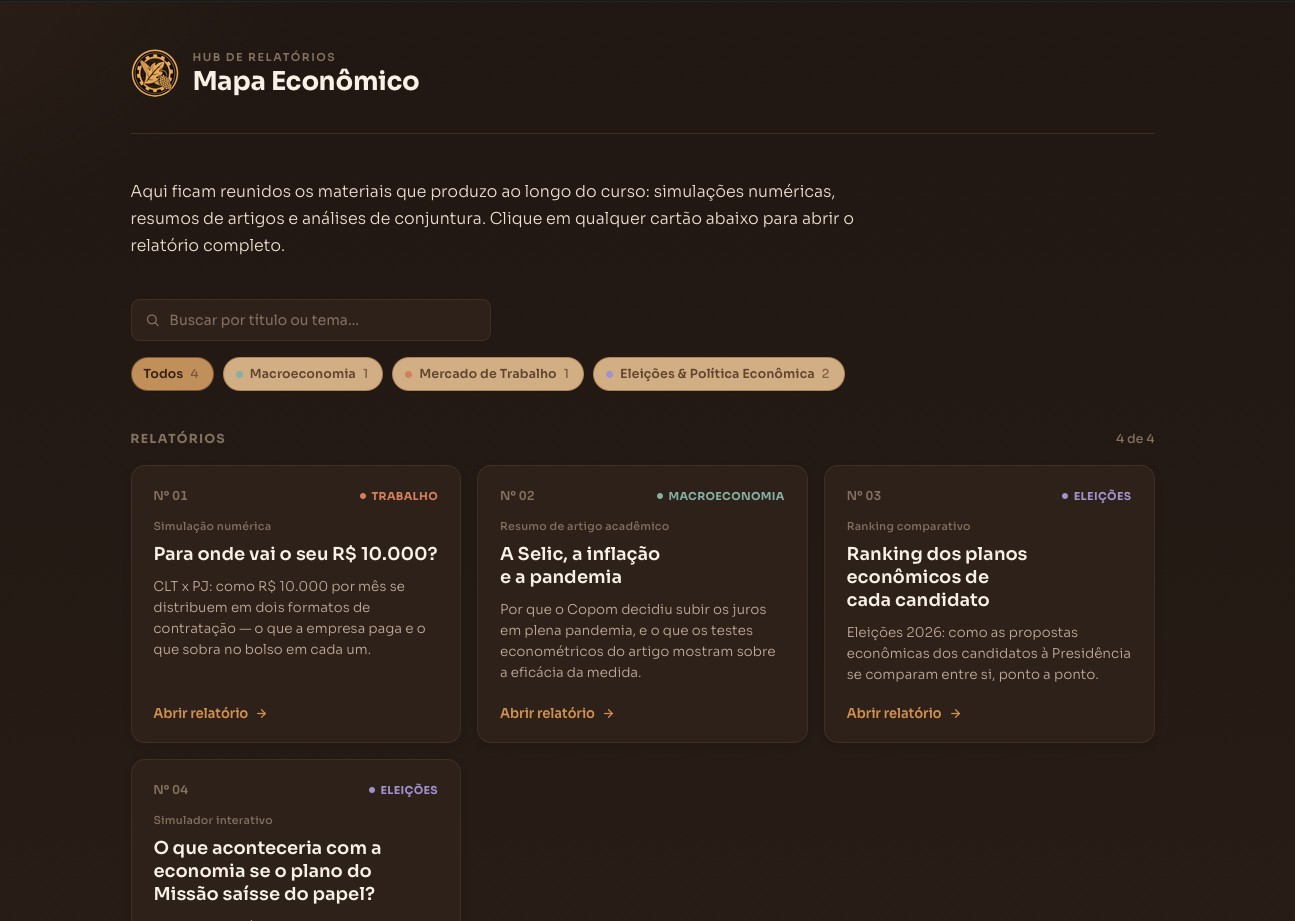Filter by Eleições & Política Econômica chip
The width and height of the screenshot is (1295, 921).
(719, 374)
